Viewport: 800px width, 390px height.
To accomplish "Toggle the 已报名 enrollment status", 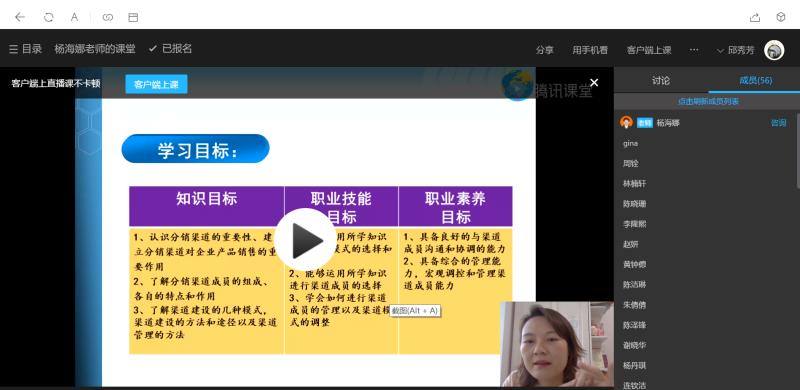I will coord(170,48).
